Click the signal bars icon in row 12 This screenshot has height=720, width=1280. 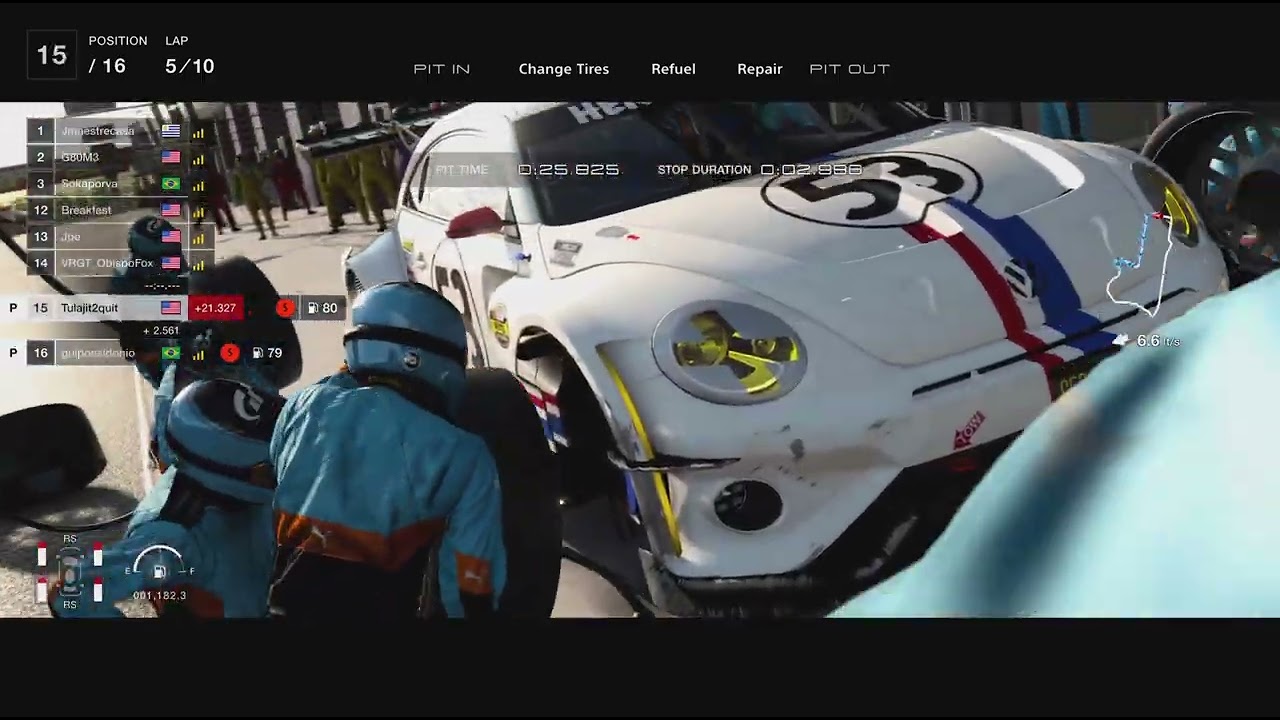click(198, 211)
